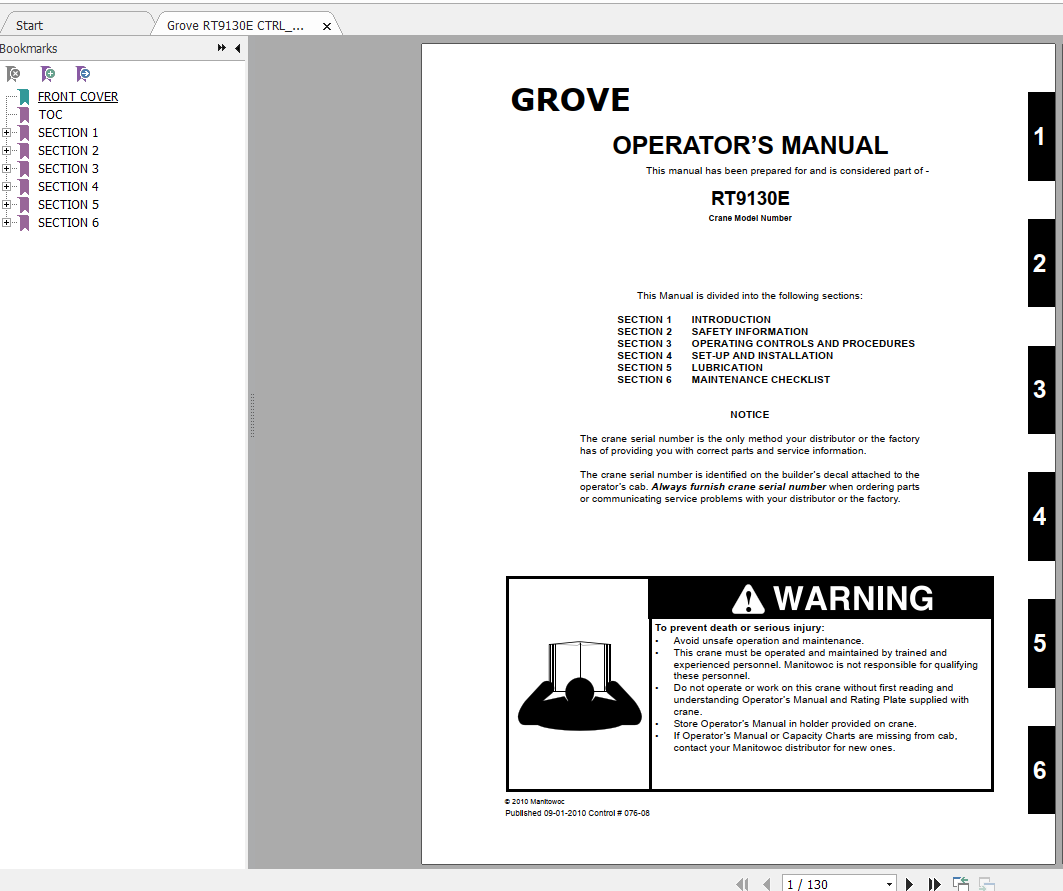Open the SECTION 4 bookmark

coord(68,186)
